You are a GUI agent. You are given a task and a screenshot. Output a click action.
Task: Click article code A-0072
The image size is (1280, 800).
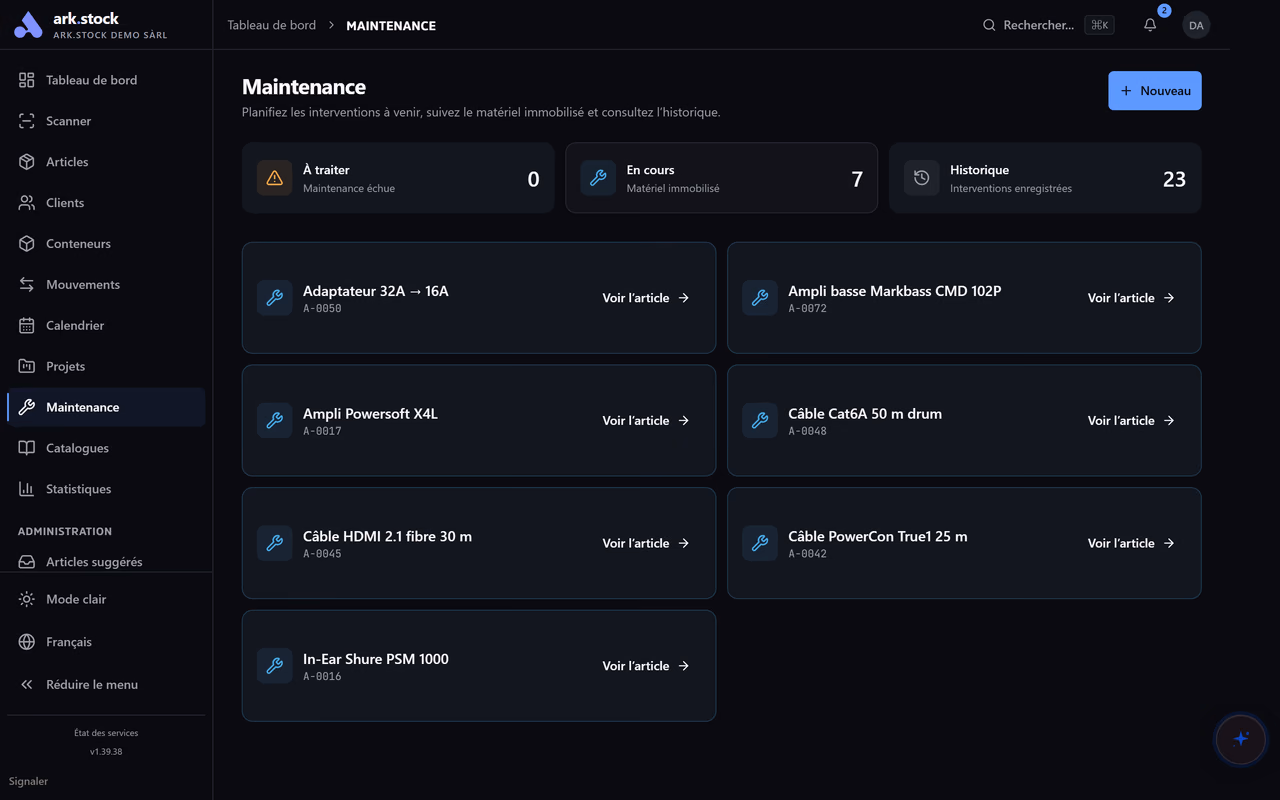click(x=807, y=309)
